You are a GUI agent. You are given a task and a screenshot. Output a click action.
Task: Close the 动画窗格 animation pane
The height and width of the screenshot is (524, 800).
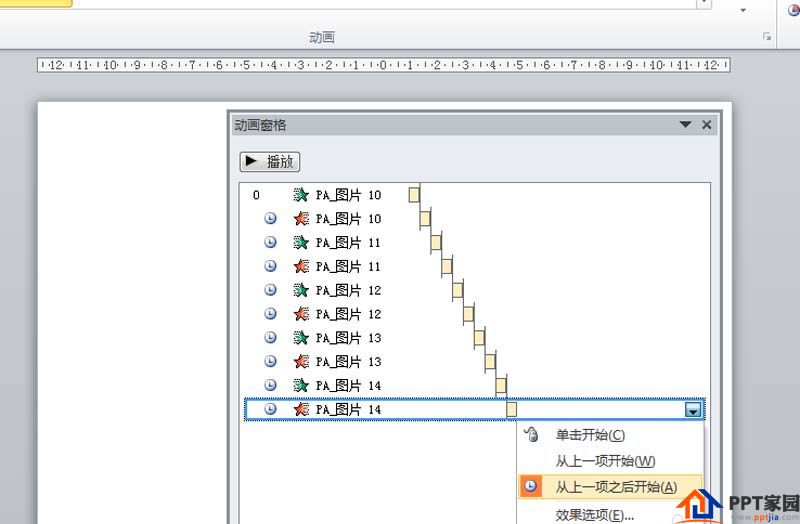[707, 124]
